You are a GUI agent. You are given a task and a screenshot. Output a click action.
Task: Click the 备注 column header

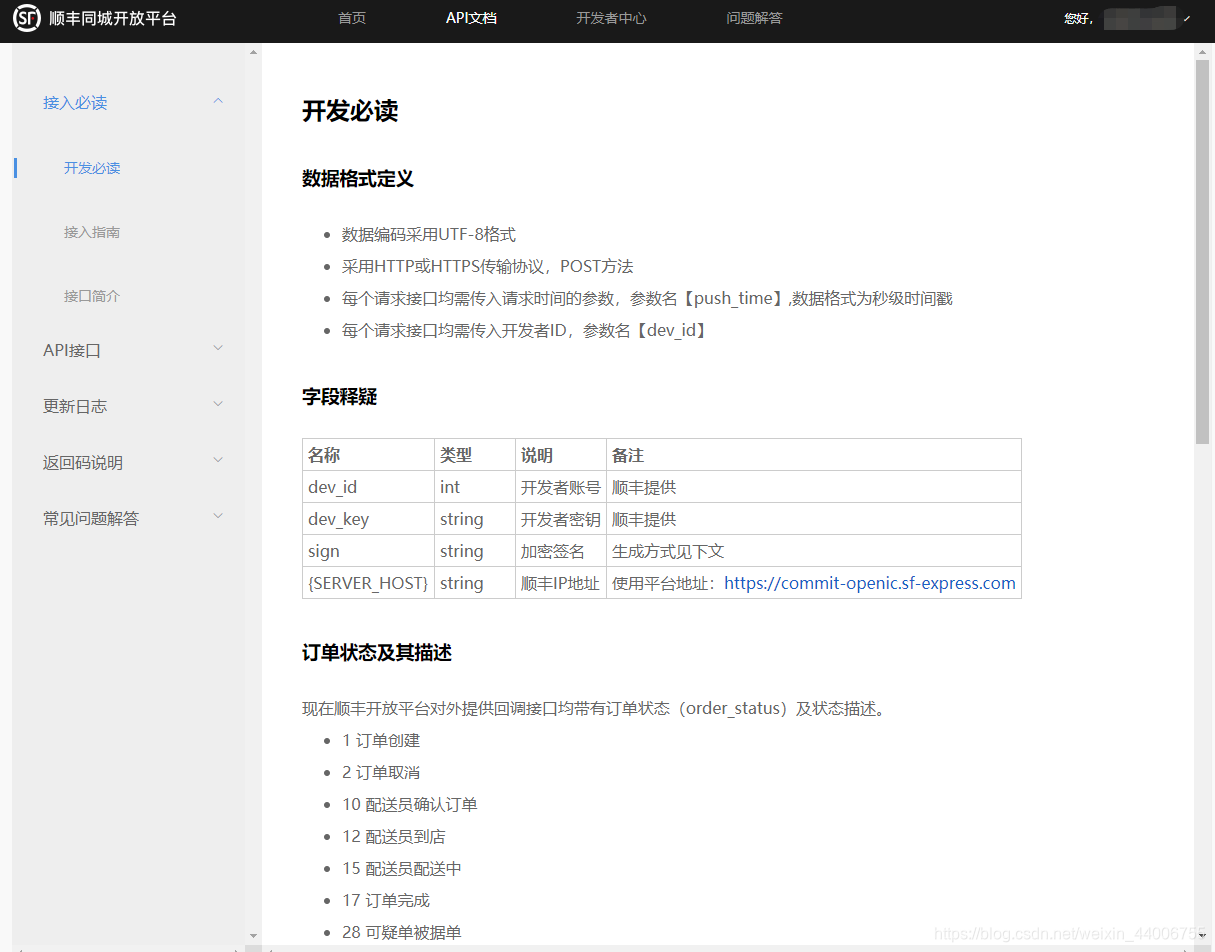(x=814, y=455)
